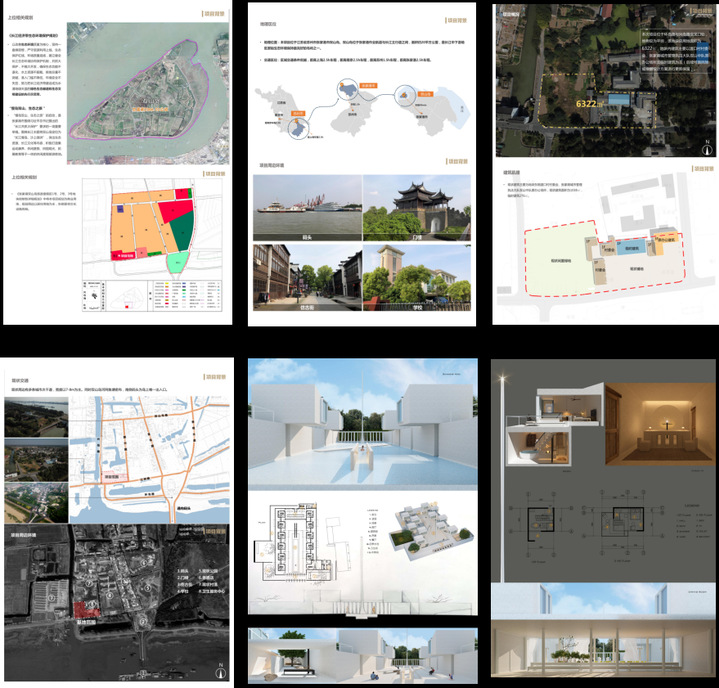Click the numbered legend list on the black-and-white satellite map
Screen dimensions: 719x688
(x=201, y=581)
